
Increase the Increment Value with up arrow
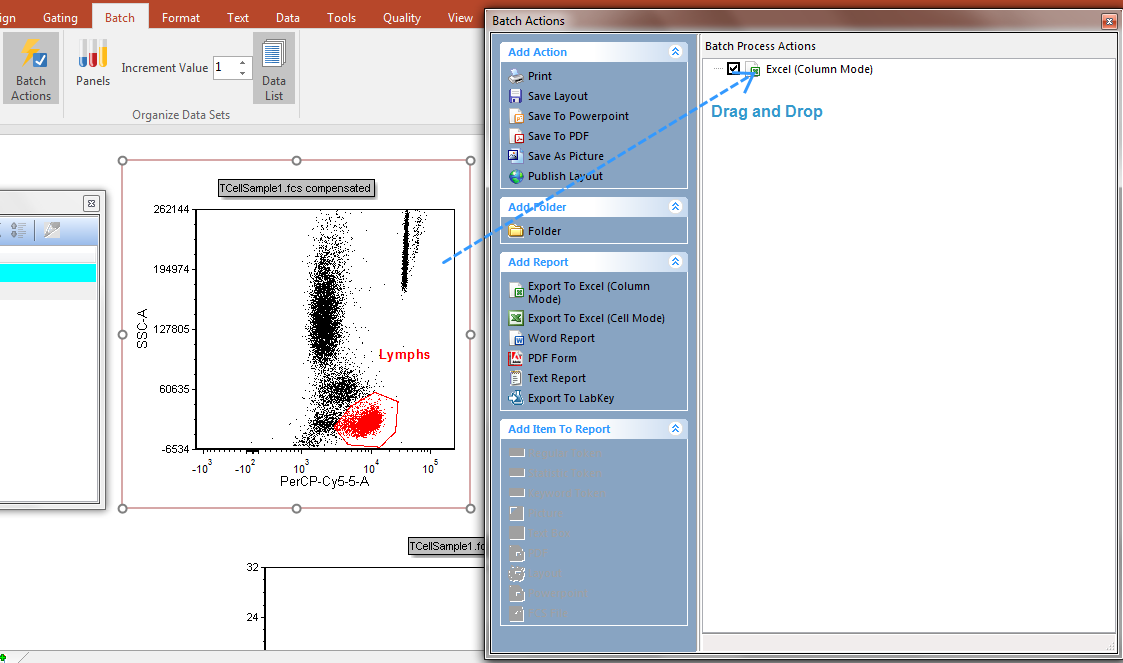pyautogui.click(x=242, y=63)
